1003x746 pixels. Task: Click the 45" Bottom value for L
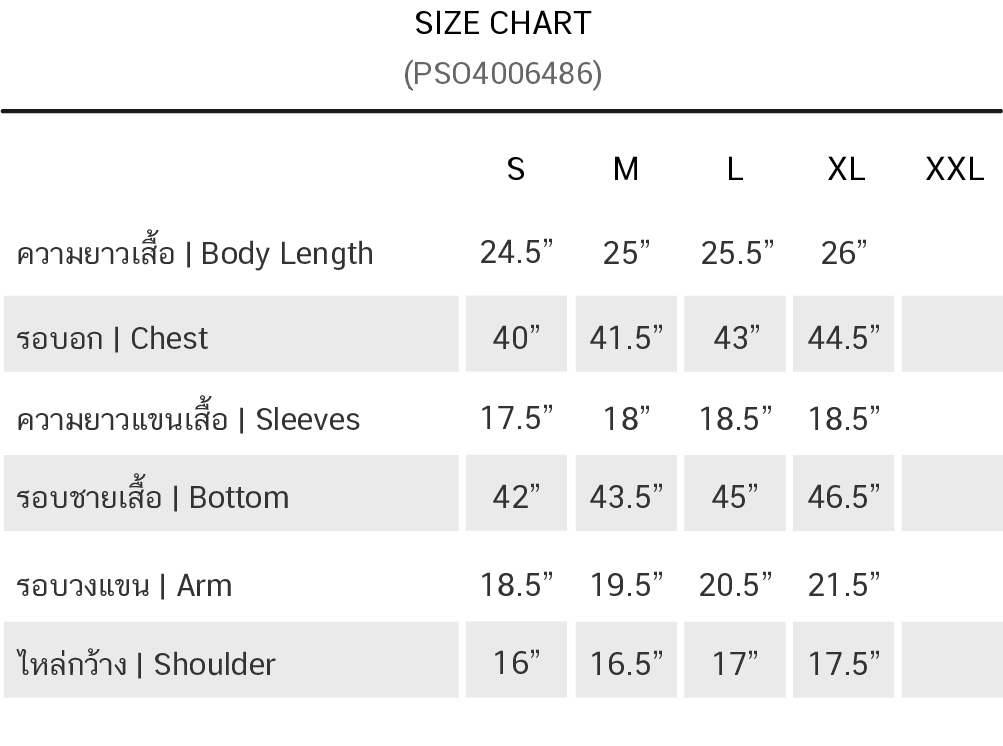pyautogui.click(x=736, y=497)
